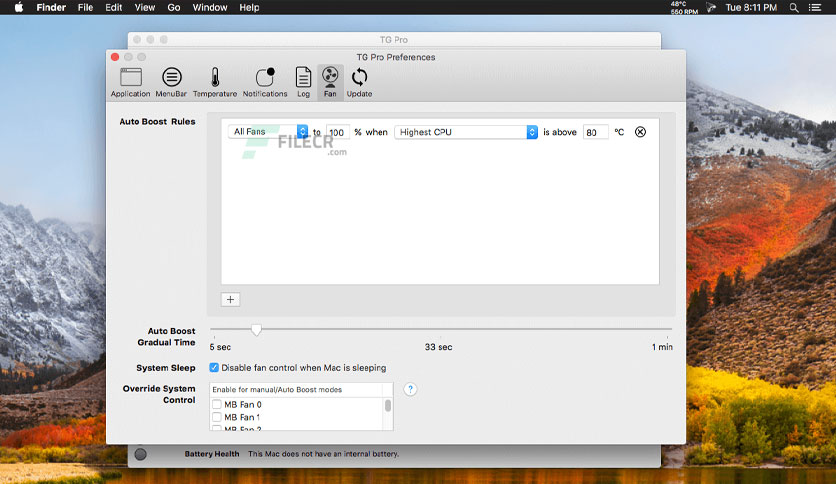Open the Edit menu

[x=114, y=7]
